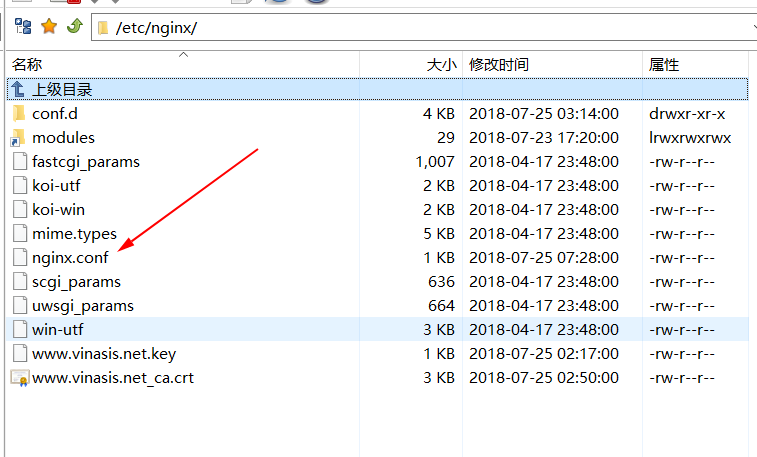Viewport: 757px width, 457px height.
Task: Click the certificate icon of www.vinasis.net_ca.crt
Action: pos(20,378)
